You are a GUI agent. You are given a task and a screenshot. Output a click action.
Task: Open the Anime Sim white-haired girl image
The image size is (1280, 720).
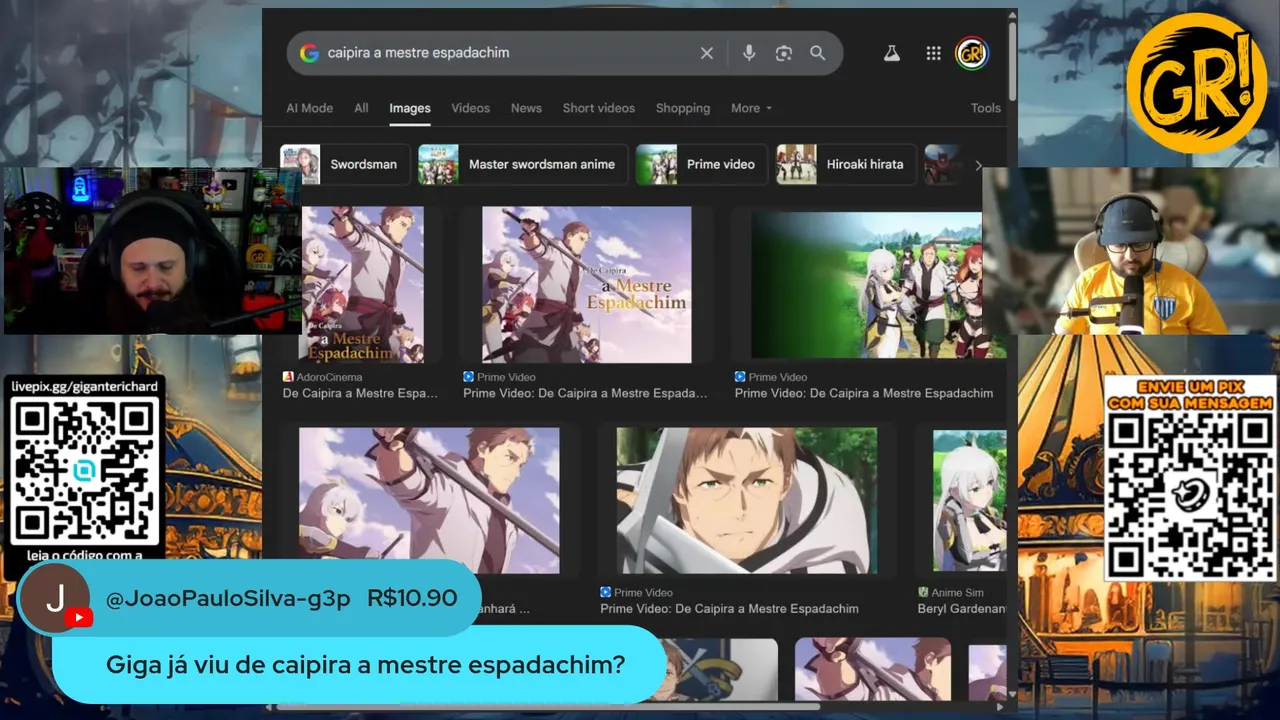(x=969, y=500)
